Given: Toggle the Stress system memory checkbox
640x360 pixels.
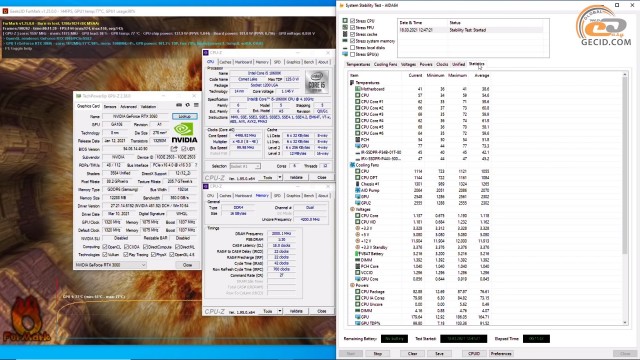Looking at the screenshot, I should [352, 41].
